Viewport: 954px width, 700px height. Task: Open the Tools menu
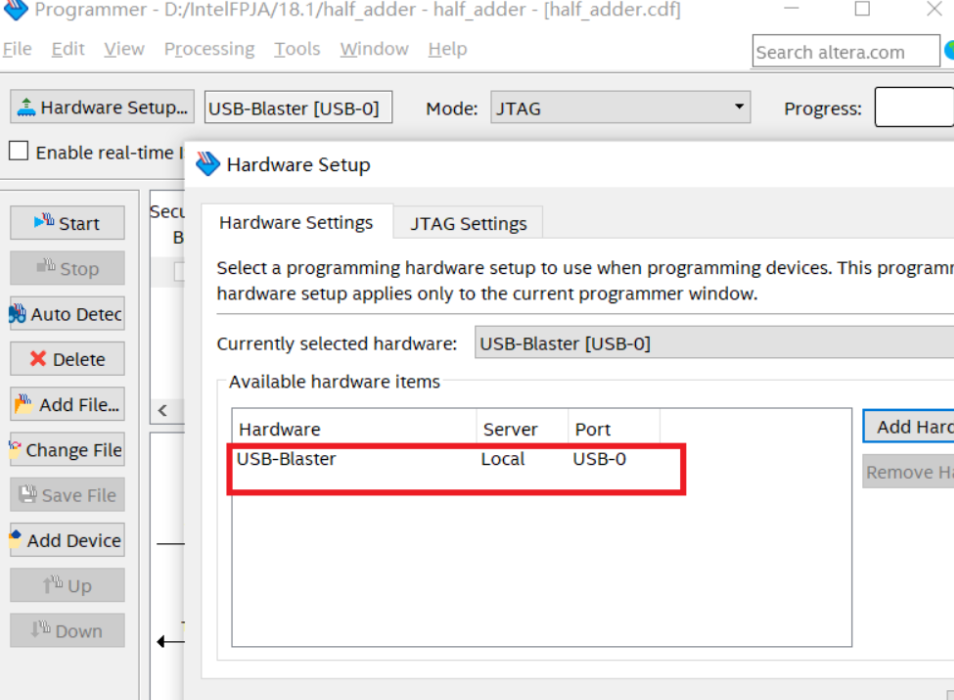pos(297,49)
